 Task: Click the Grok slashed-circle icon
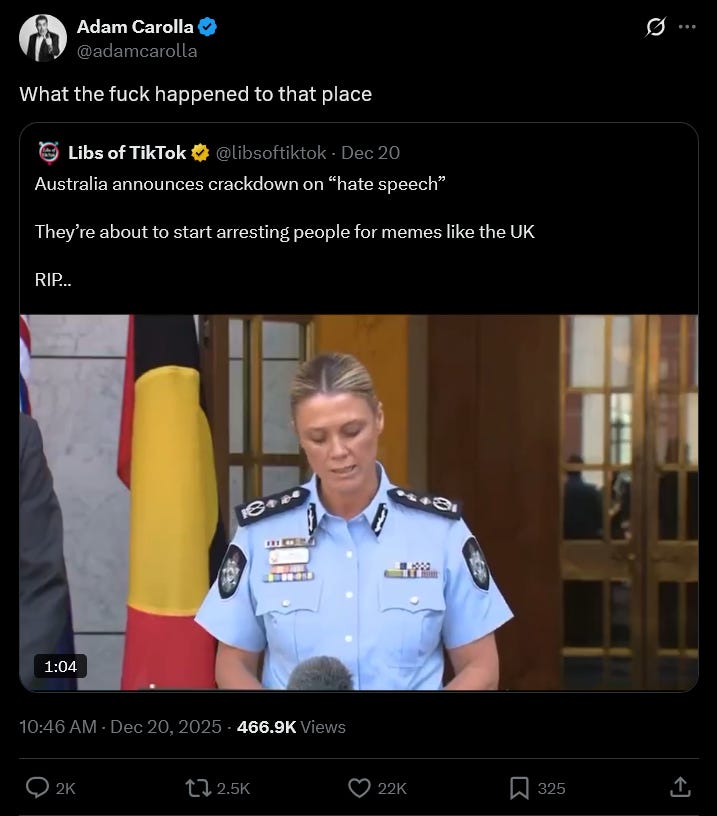pyautogui.click(x=655, y=27)
